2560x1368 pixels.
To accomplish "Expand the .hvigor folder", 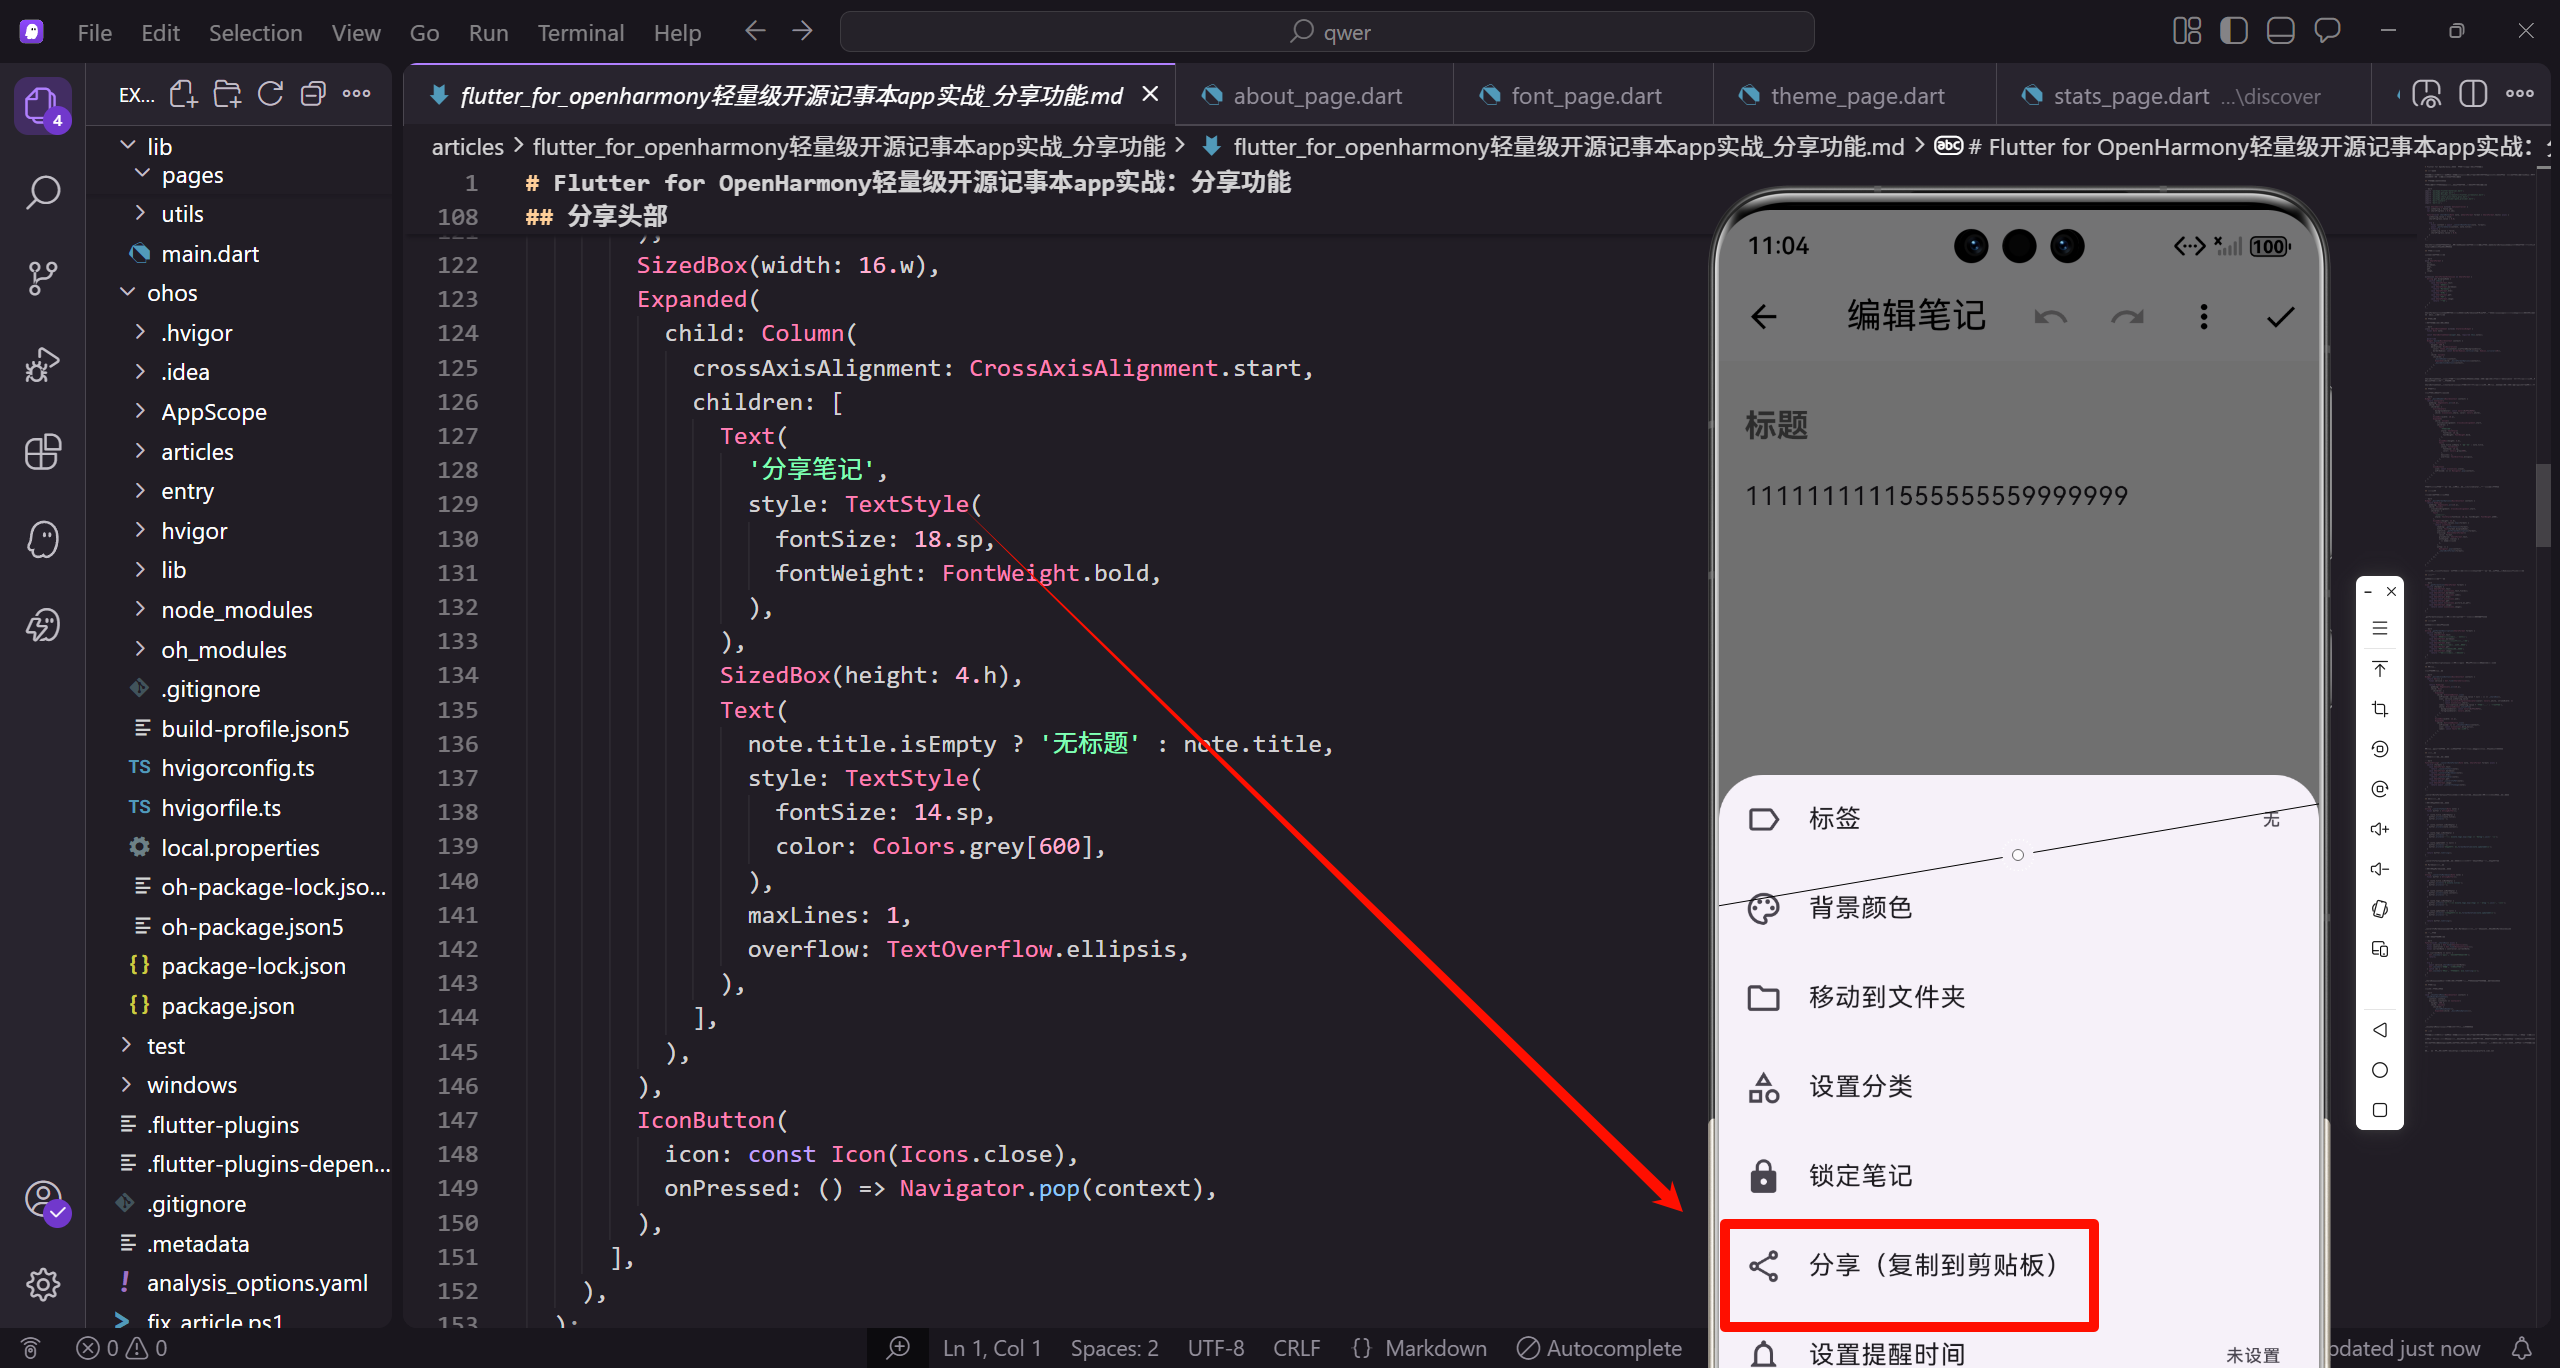I will (x=140, y=333).
